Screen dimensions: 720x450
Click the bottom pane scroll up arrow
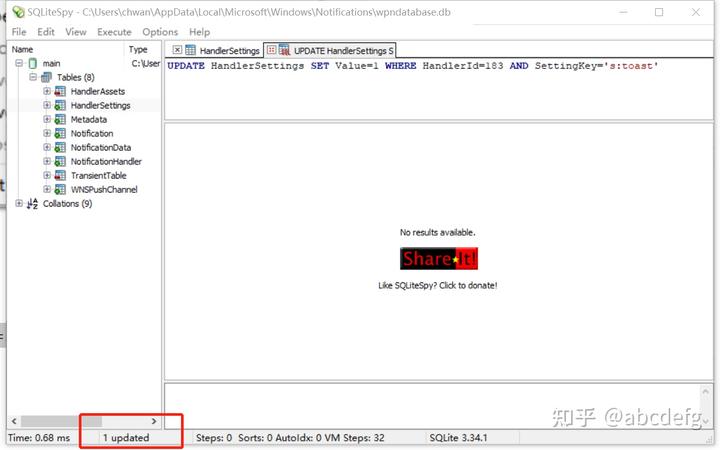coord(706,392)
